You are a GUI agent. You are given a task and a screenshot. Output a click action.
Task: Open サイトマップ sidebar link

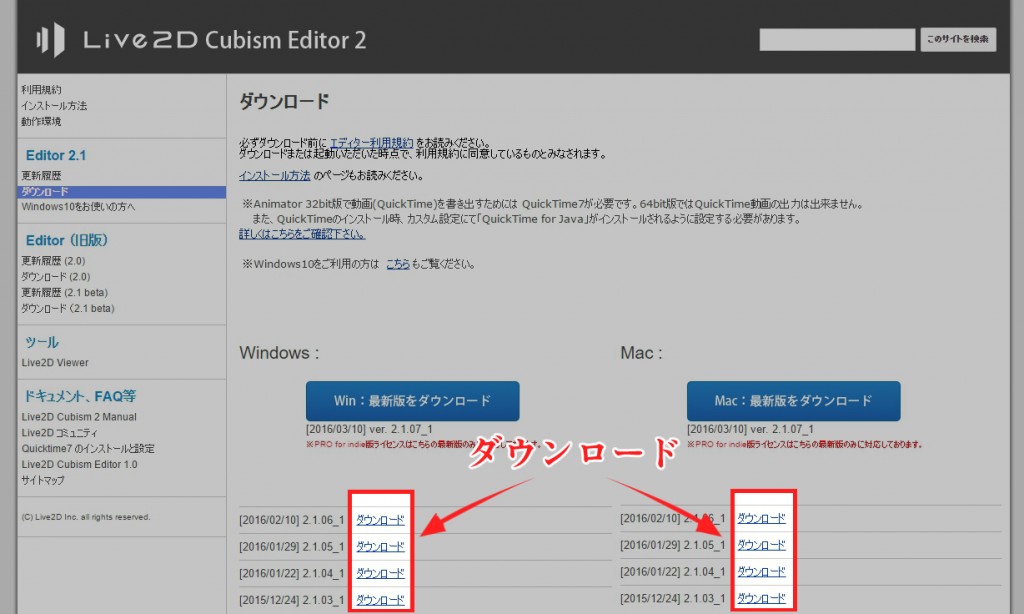click(x=43, y=480)
